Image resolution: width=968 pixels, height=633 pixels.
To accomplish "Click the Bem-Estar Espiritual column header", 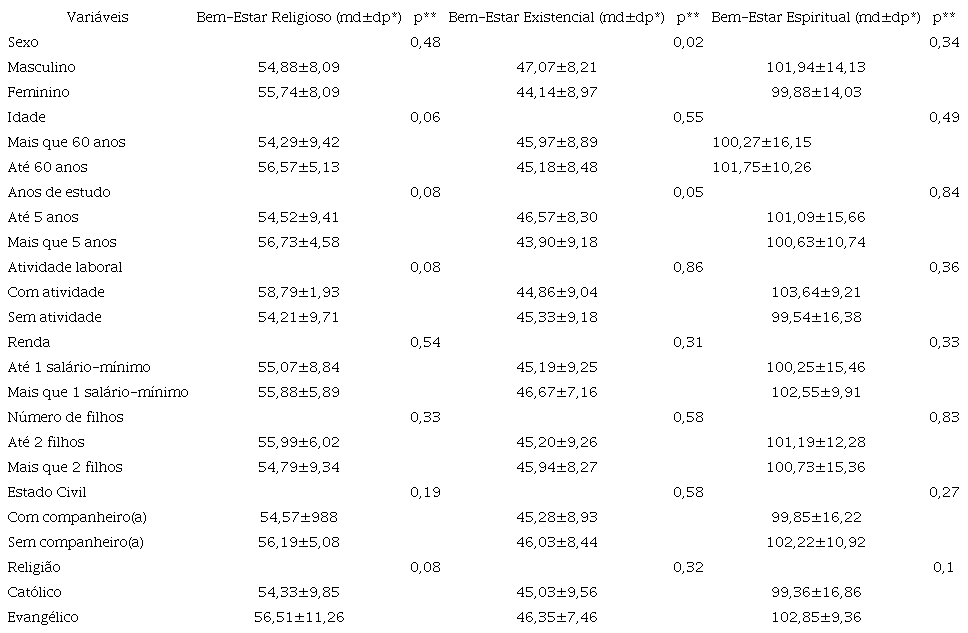I will [816, 17].
